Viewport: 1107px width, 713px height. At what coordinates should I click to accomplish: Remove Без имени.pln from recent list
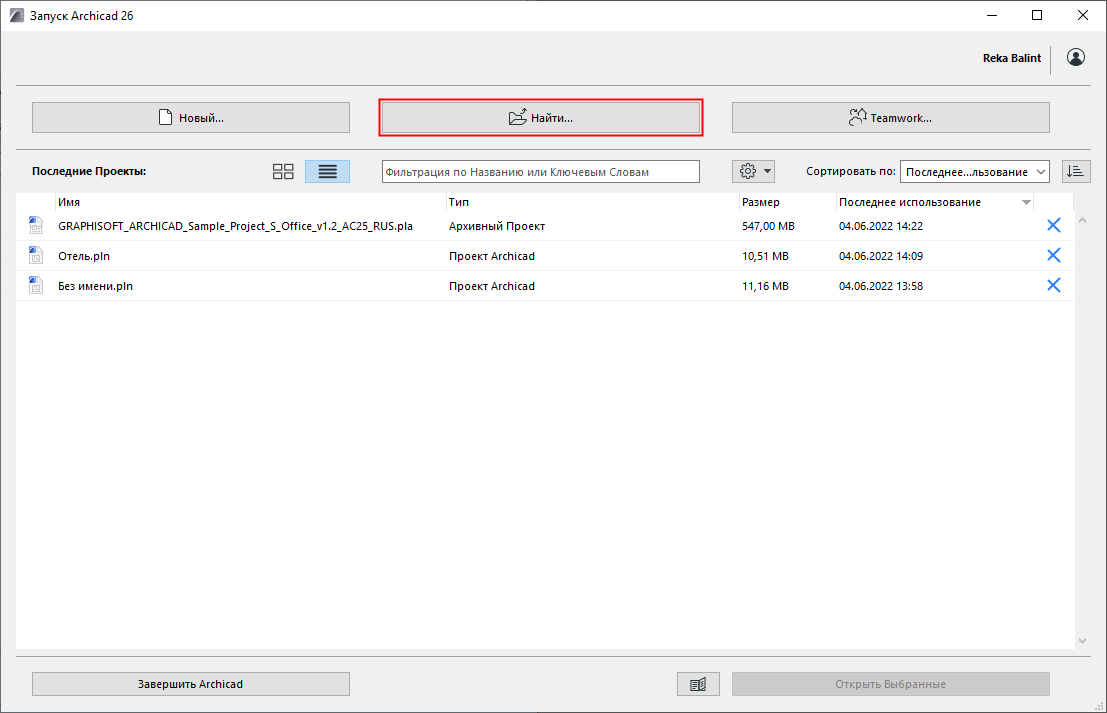pos(1053,285)
